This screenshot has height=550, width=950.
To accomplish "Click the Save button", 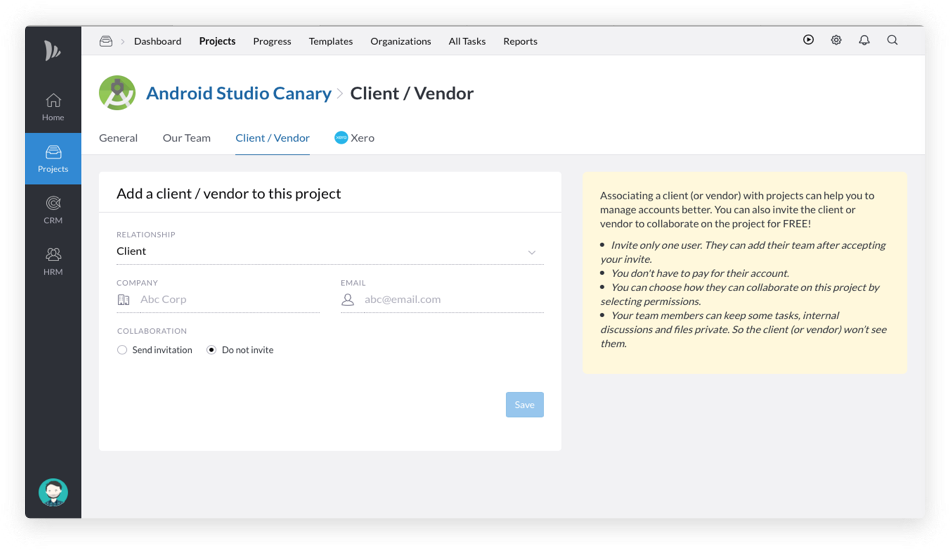I will click(525, 405).
